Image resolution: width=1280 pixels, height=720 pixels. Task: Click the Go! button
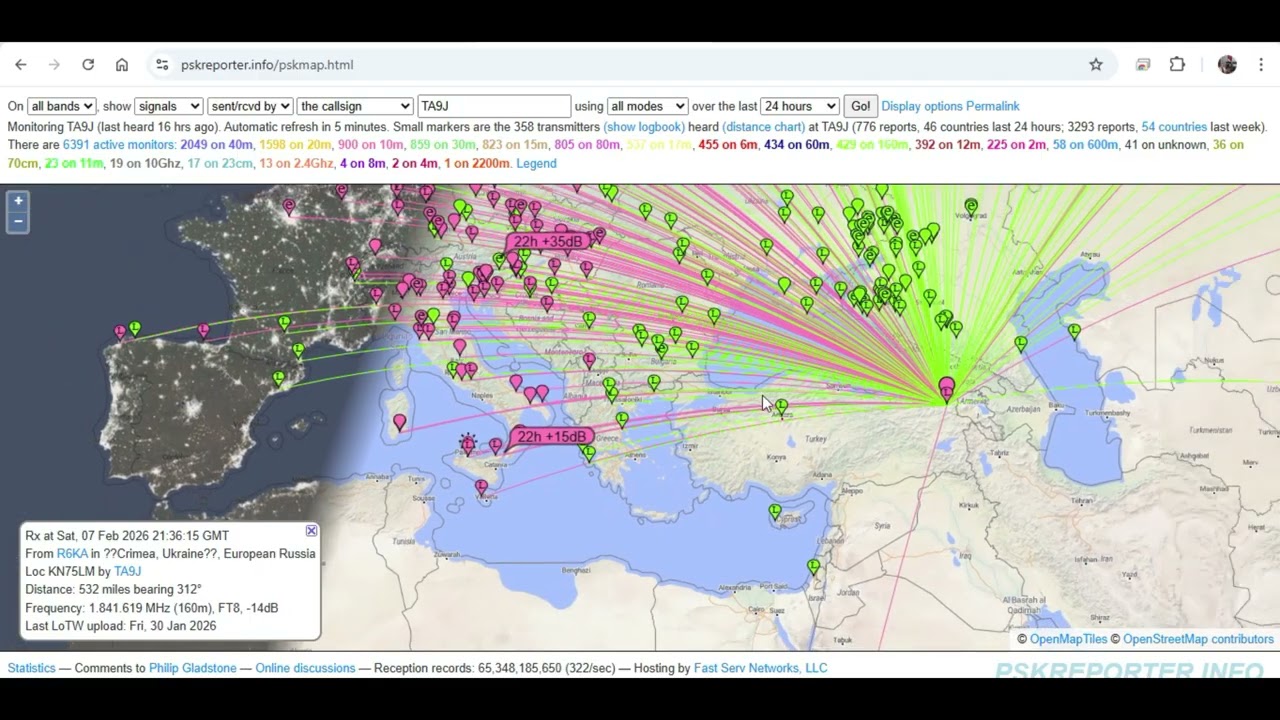860,106
